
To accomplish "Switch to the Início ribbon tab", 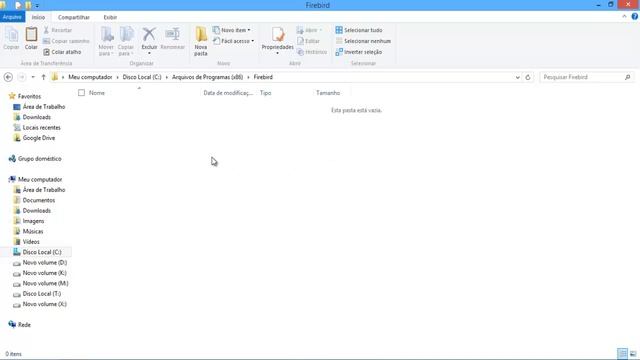I will click(38, 17).
